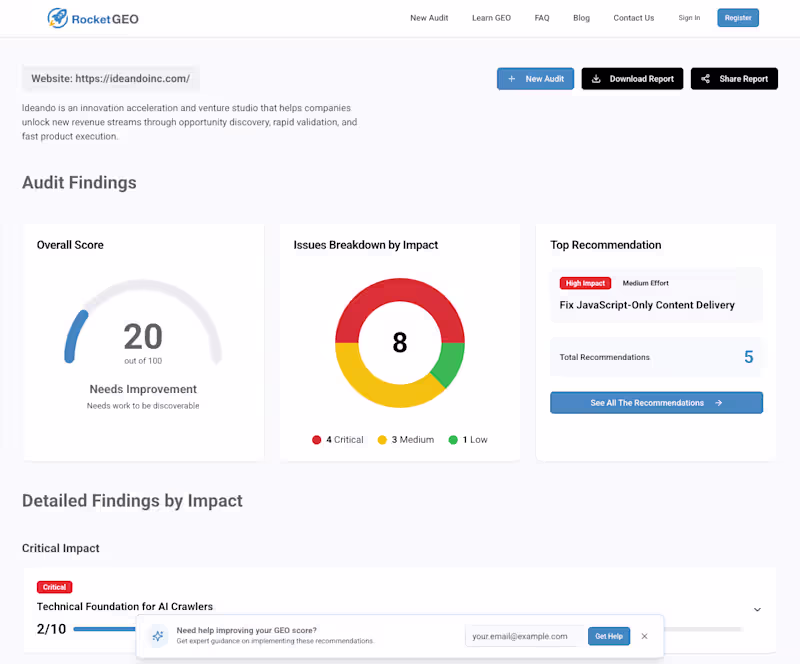The width and height of the screenshot is (800, 664).
Task: Click the email address input field
Action: 524,636
